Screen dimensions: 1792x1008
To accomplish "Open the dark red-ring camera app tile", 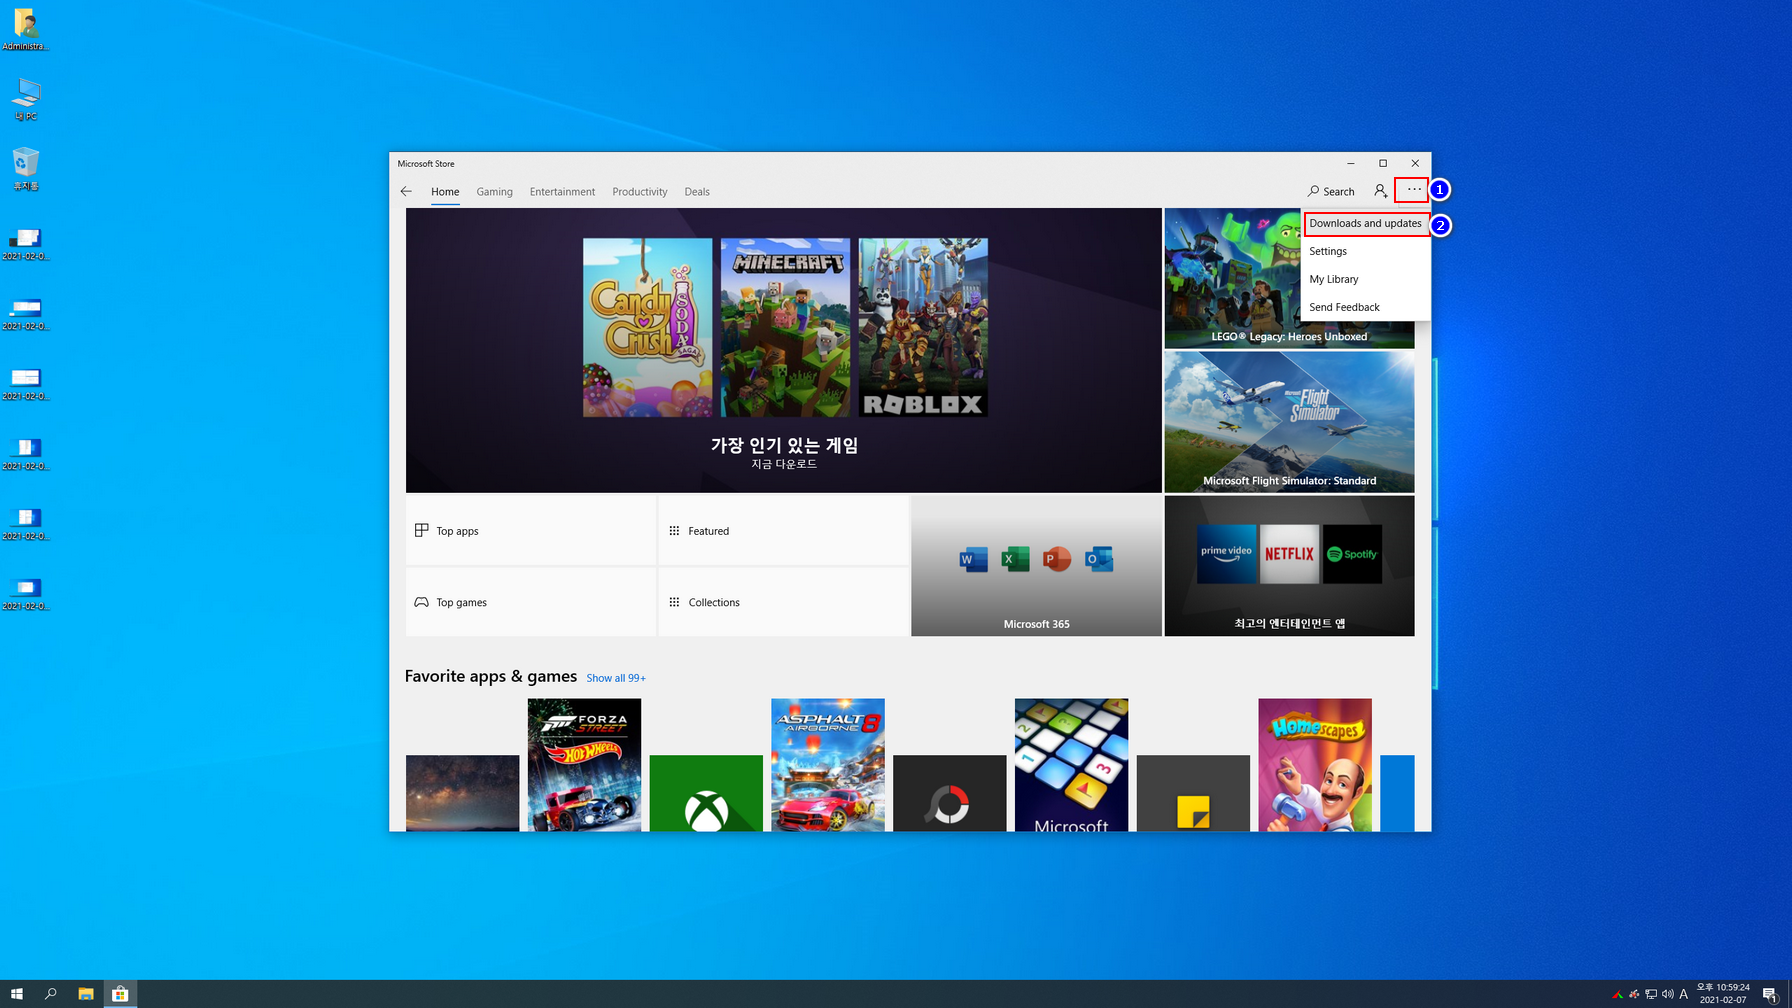I will click(949, 793).
